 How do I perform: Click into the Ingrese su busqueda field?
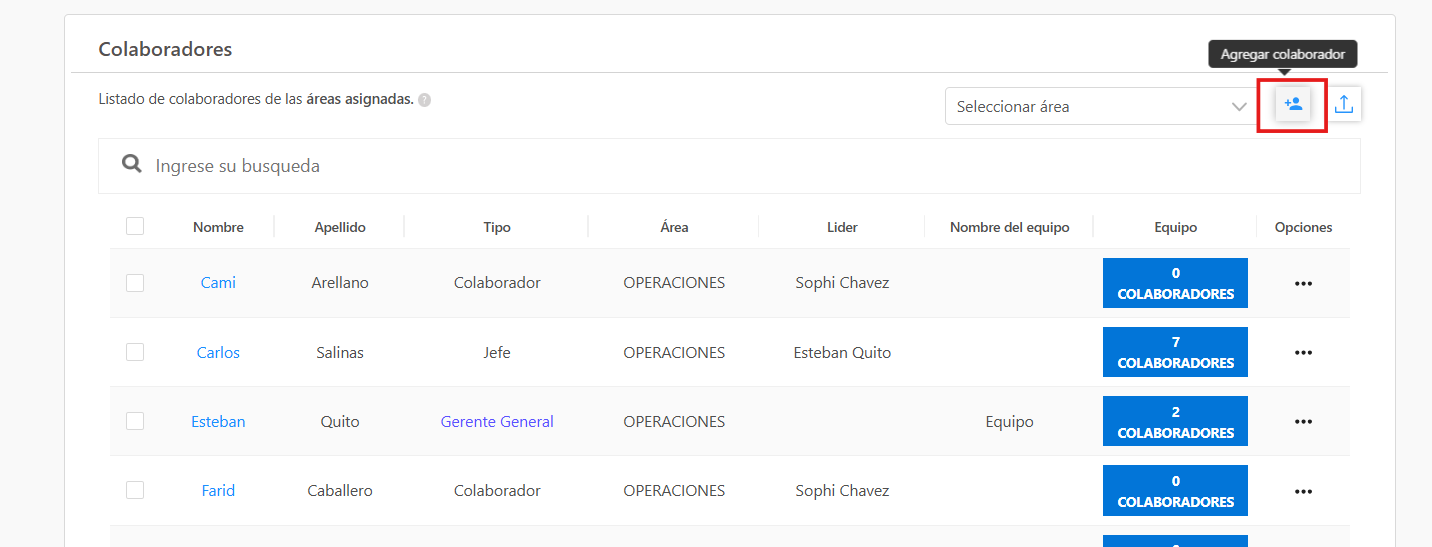(x=729, y=166)
